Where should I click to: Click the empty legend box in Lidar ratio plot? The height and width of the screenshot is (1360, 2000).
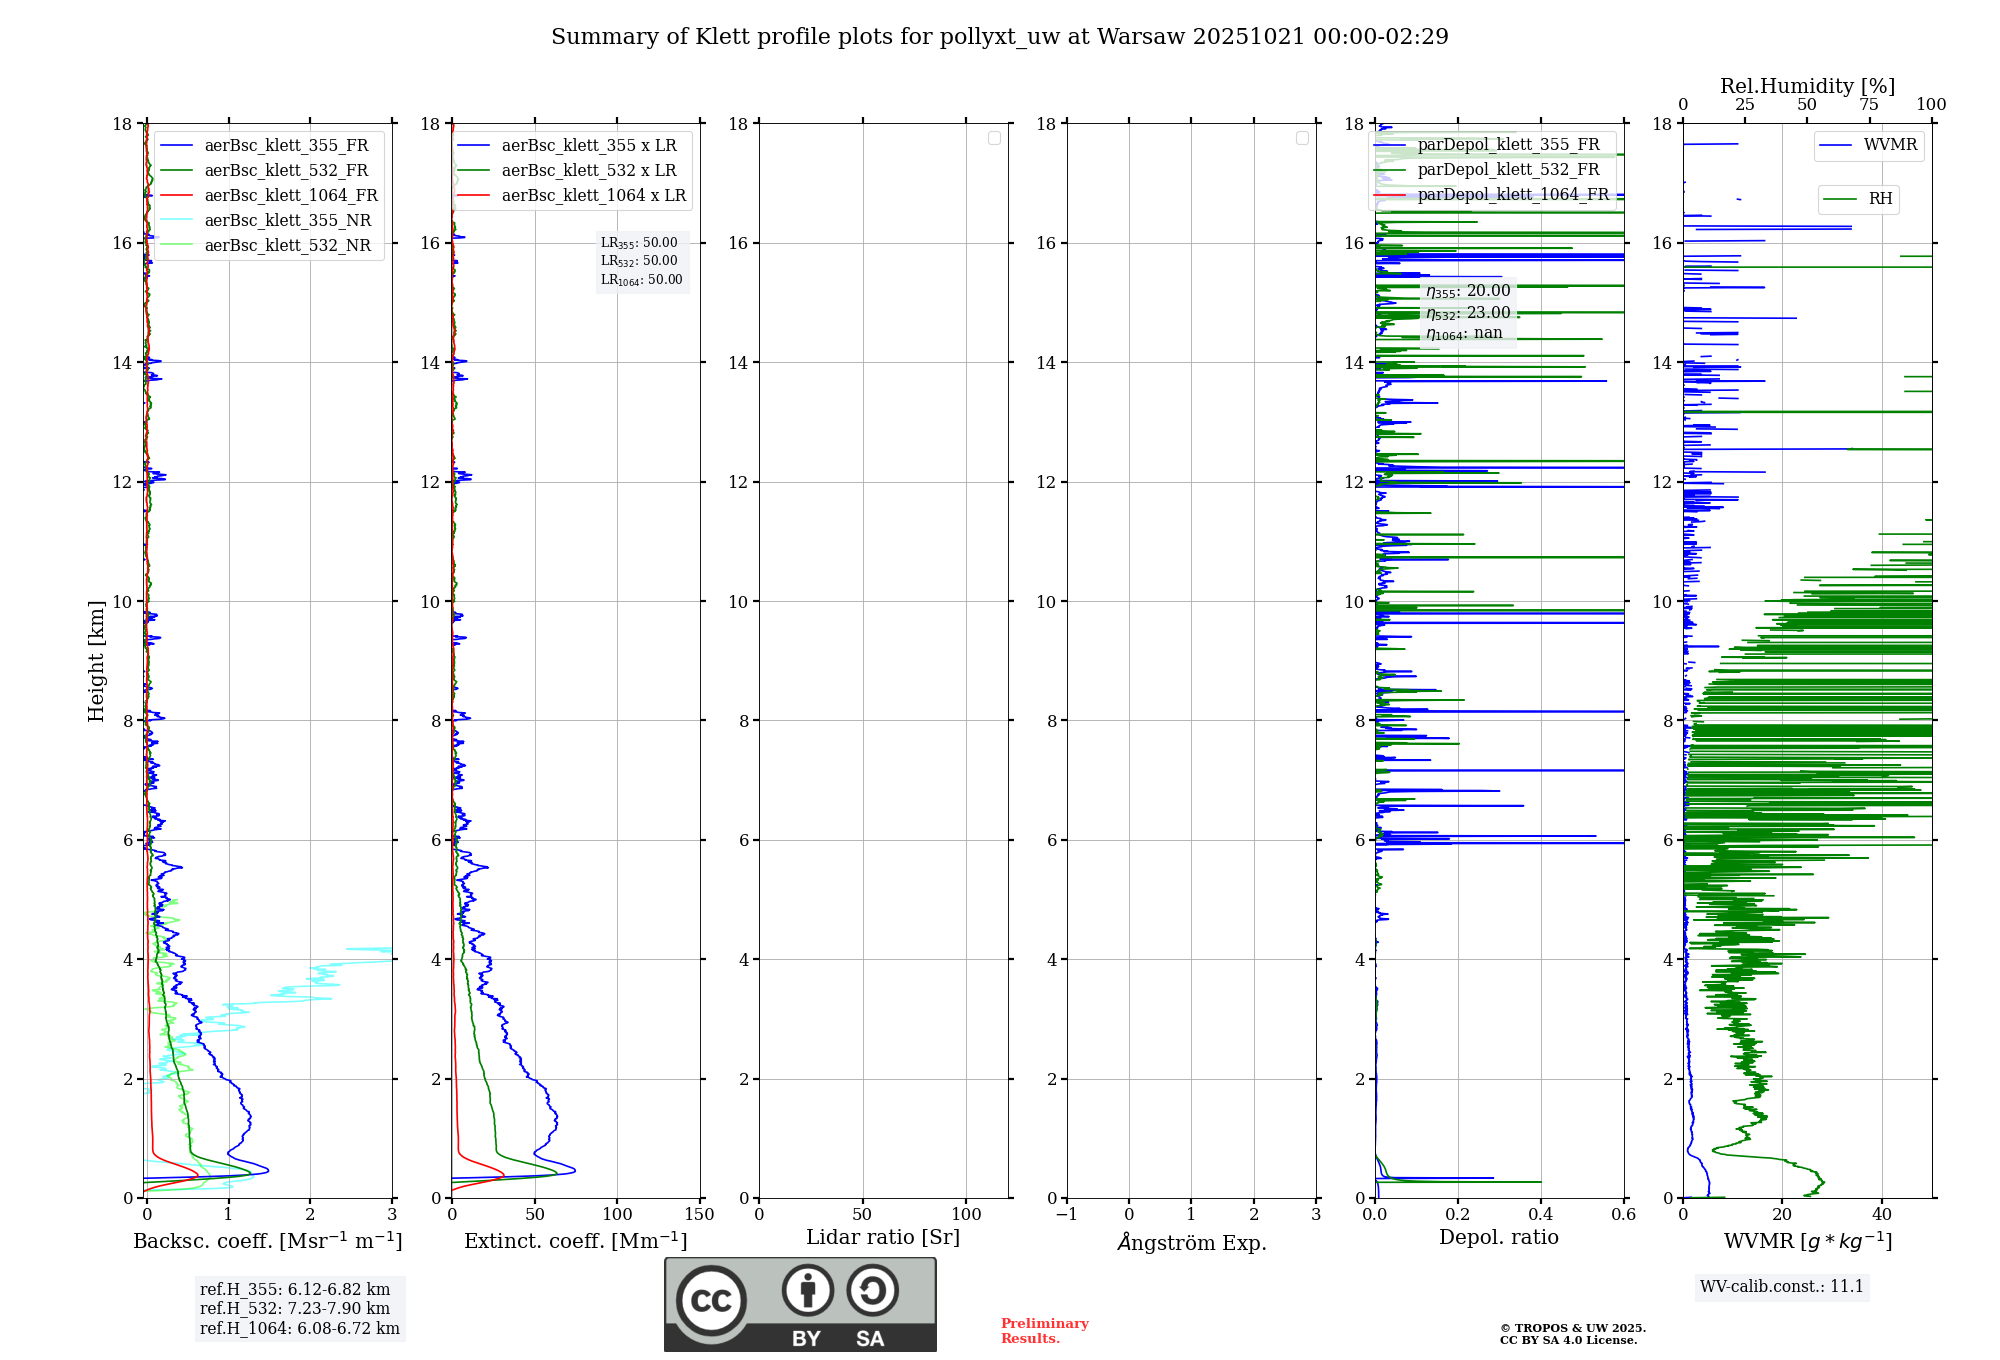pyautogui.click(x=994, y=138)
